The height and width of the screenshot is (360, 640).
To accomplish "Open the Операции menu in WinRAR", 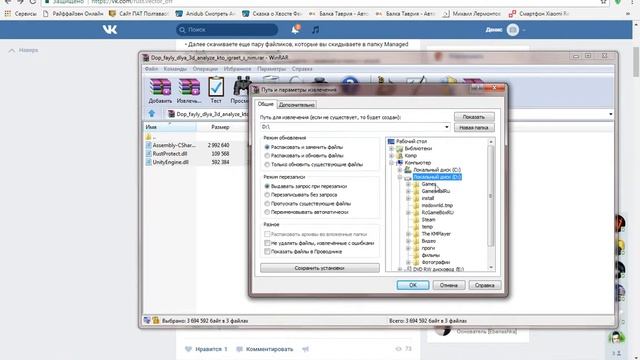I will (x=205, y=69).
